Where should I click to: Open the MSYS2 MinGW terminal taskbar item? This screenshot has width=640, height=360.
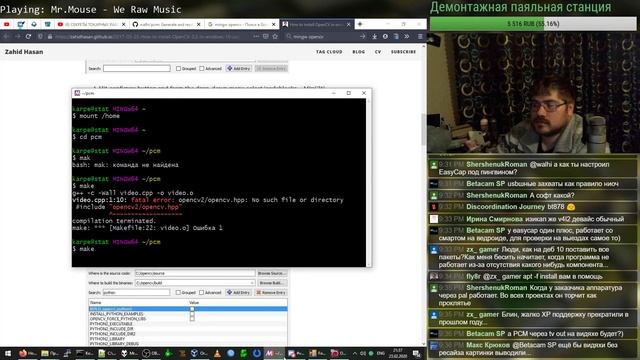[273, 353]
